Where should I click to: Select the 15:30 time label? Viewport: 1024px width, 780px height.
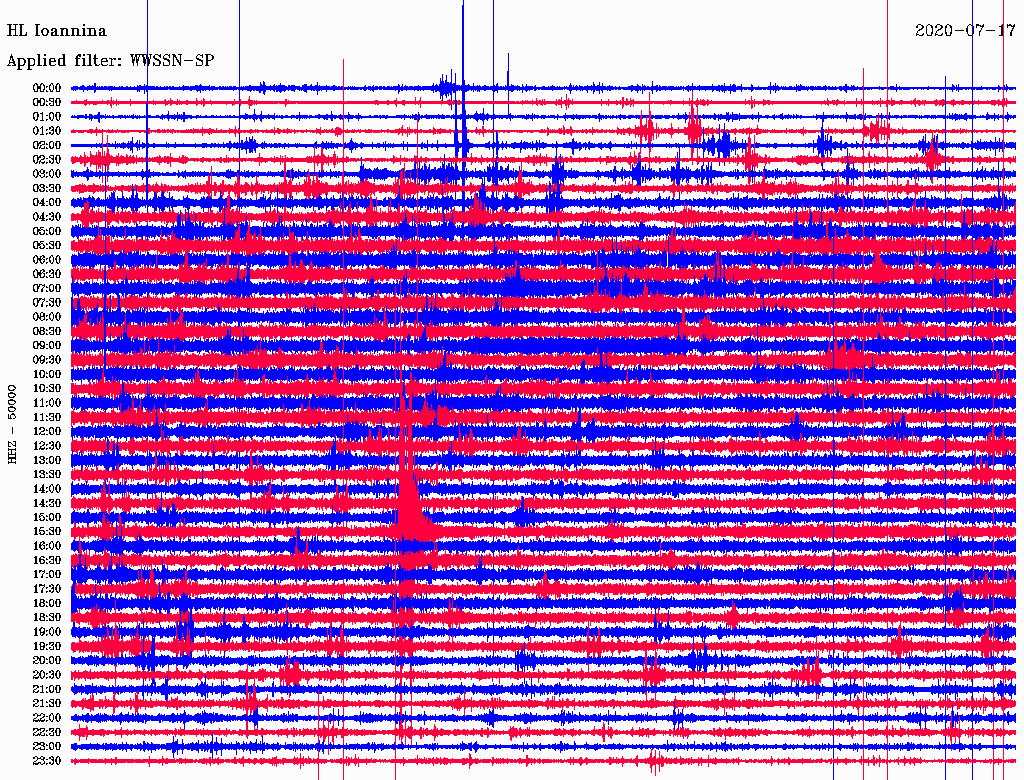[x=47, y=532]
